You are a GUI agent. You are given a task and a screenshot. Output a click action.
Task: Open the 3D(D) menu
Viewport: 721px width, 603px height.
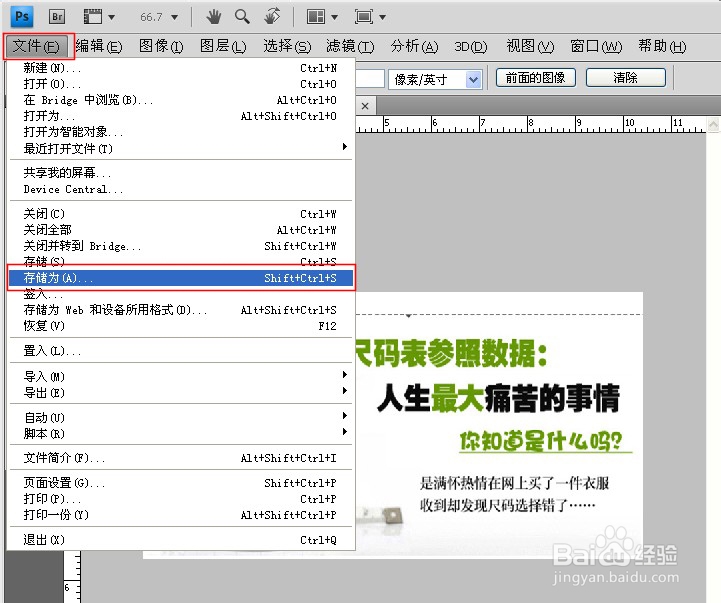tap(470, 46)
